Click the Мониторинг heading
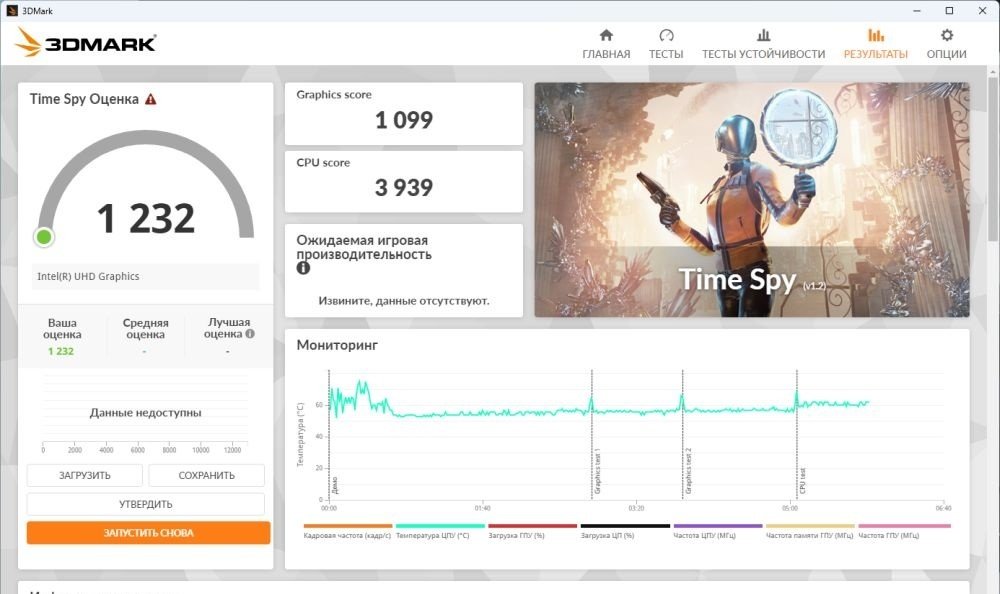Viewport: 1000px width, 594px height. coord(337,345)
